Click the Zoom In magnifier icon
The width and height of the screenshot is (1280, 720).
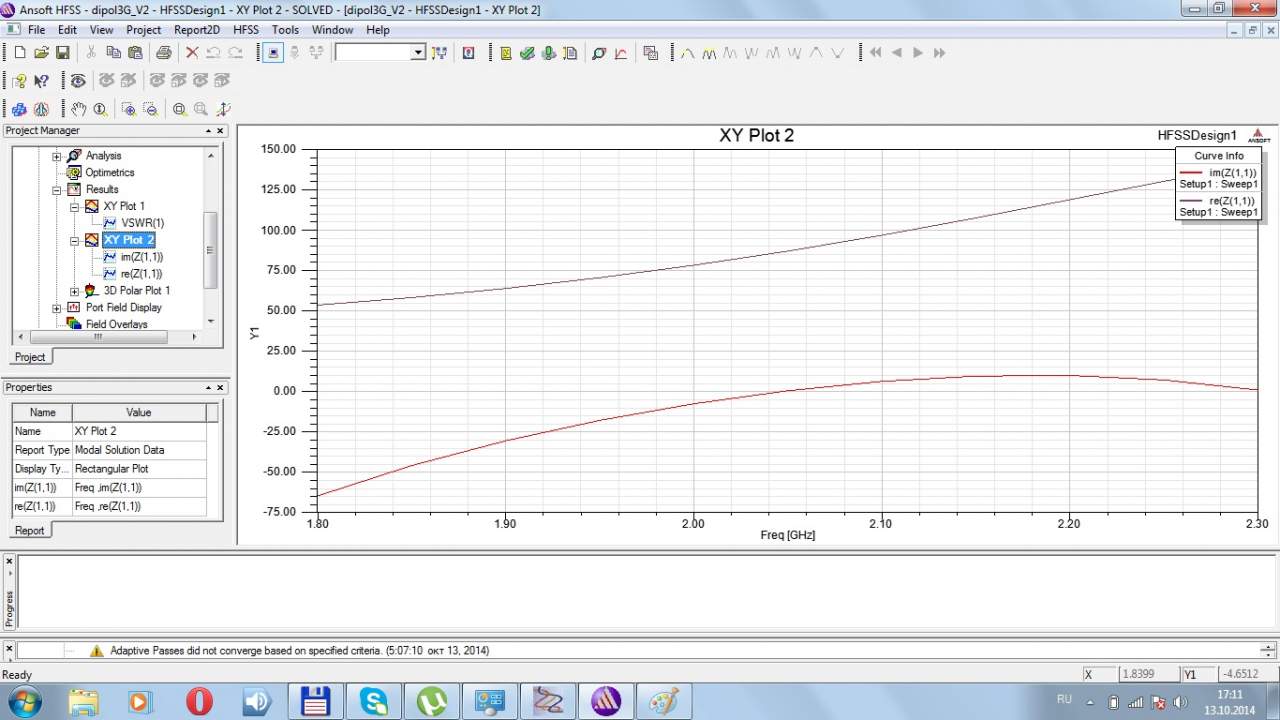pos(179,109)
